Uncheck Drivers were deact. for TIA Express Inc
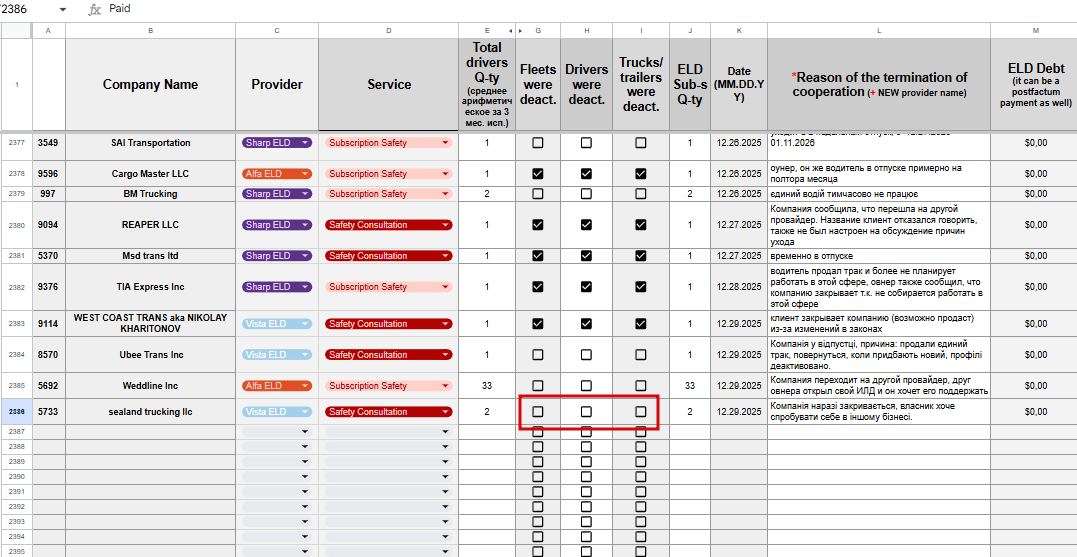 [586, 286]
